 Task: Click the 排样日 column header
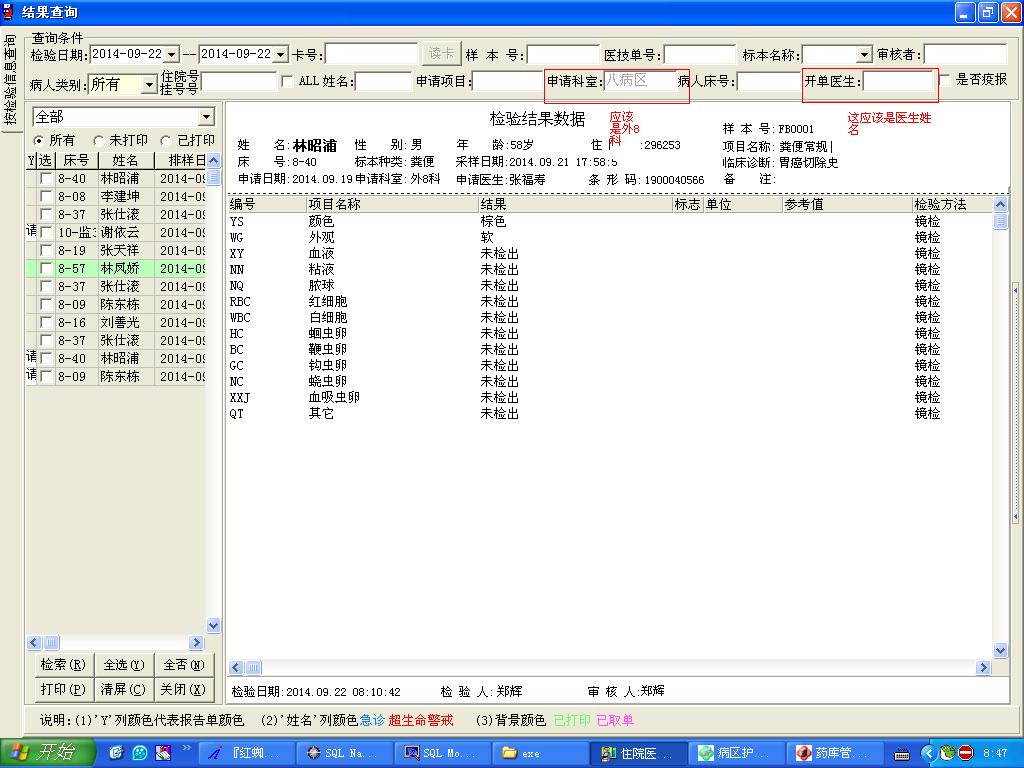click(x=180, y=160)
